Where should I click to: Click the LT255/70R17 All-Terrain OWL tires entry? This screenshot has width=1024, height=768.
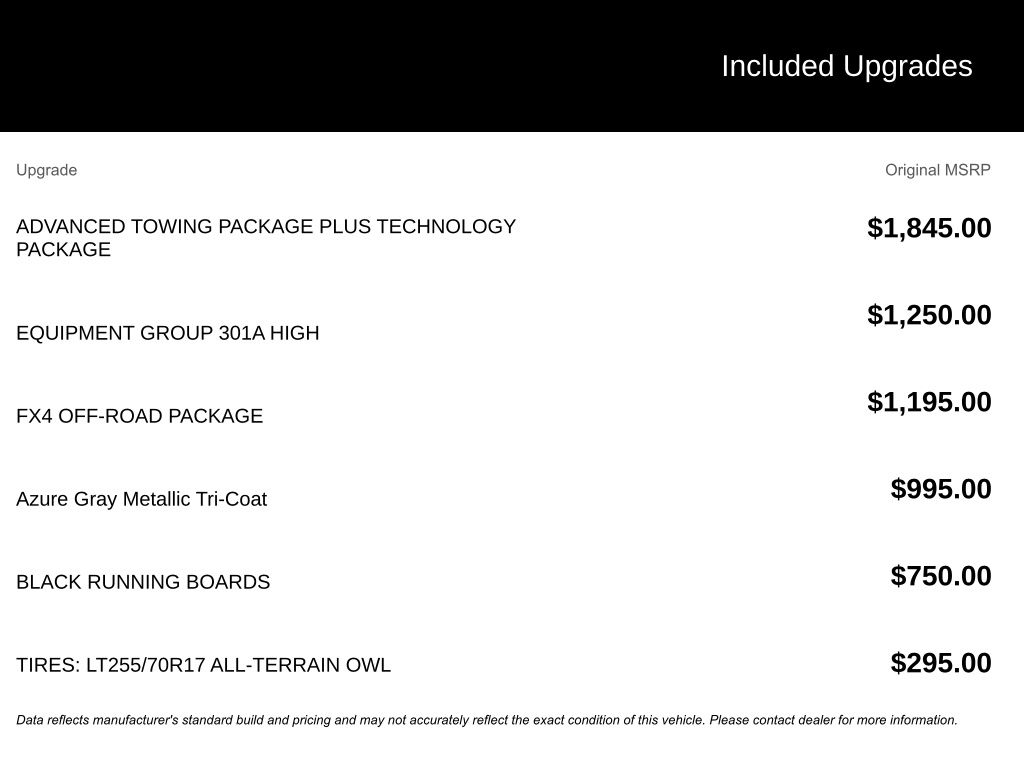coord(203,665)
